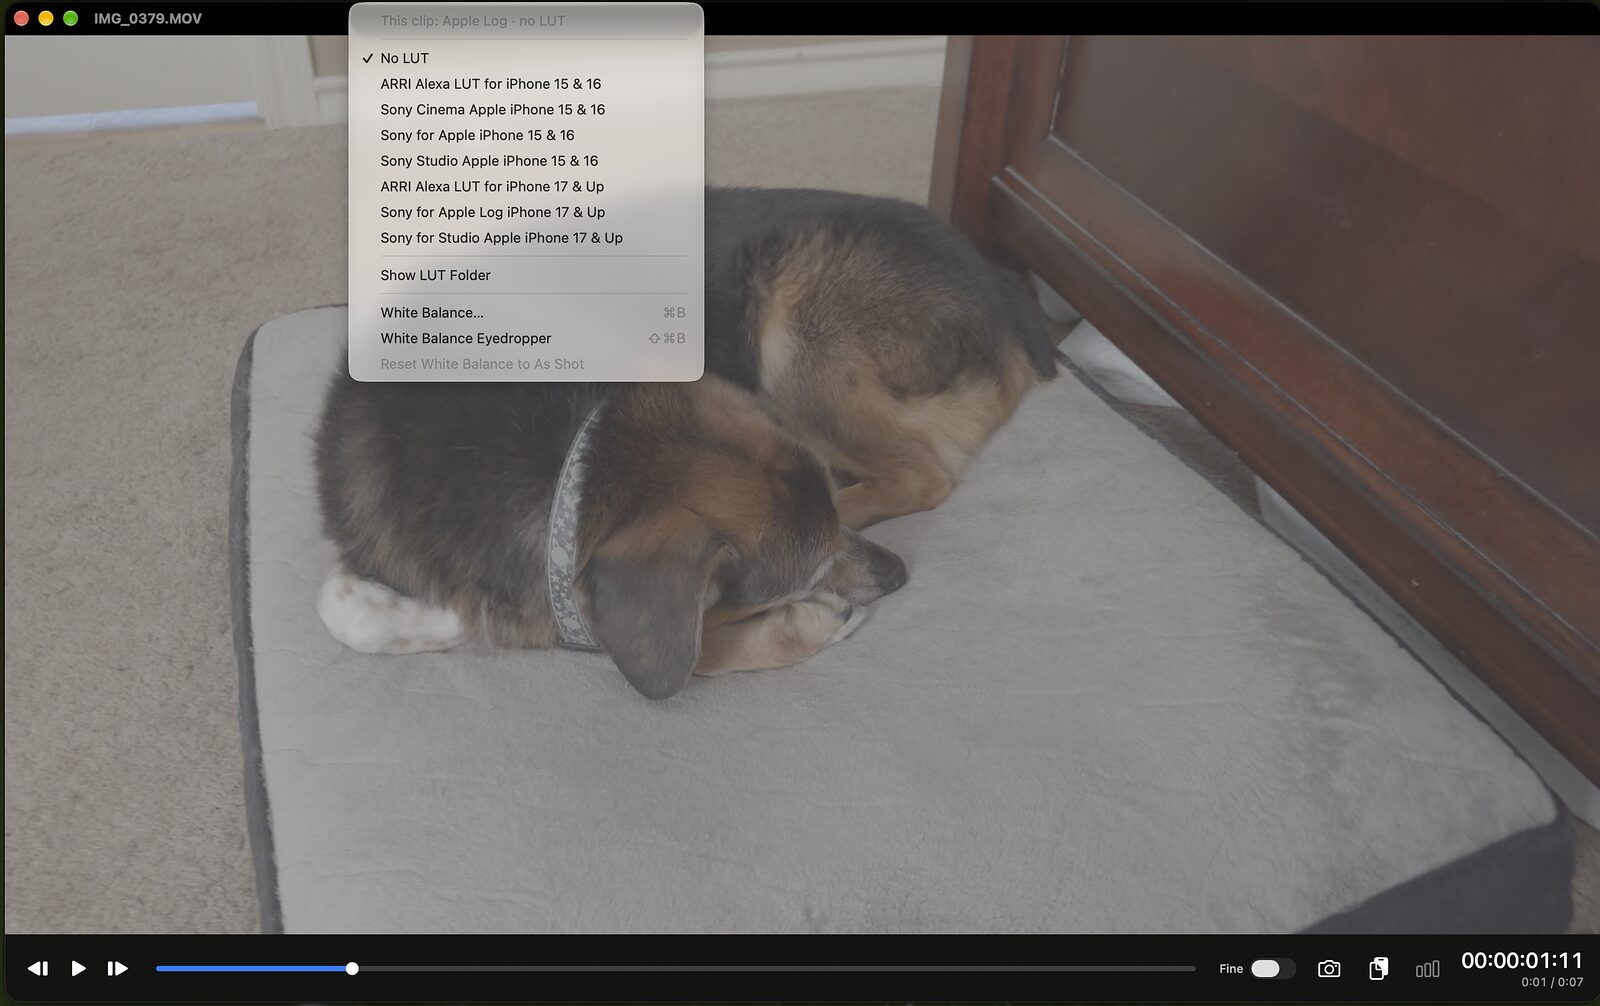
Task: Select the checked No LUT option
Action: (x=526, y=58)
